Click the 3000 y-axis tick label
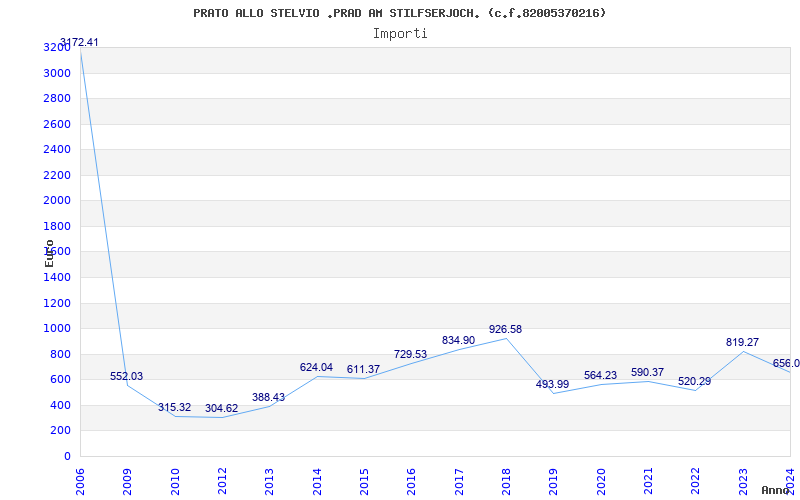 (57, 73)
